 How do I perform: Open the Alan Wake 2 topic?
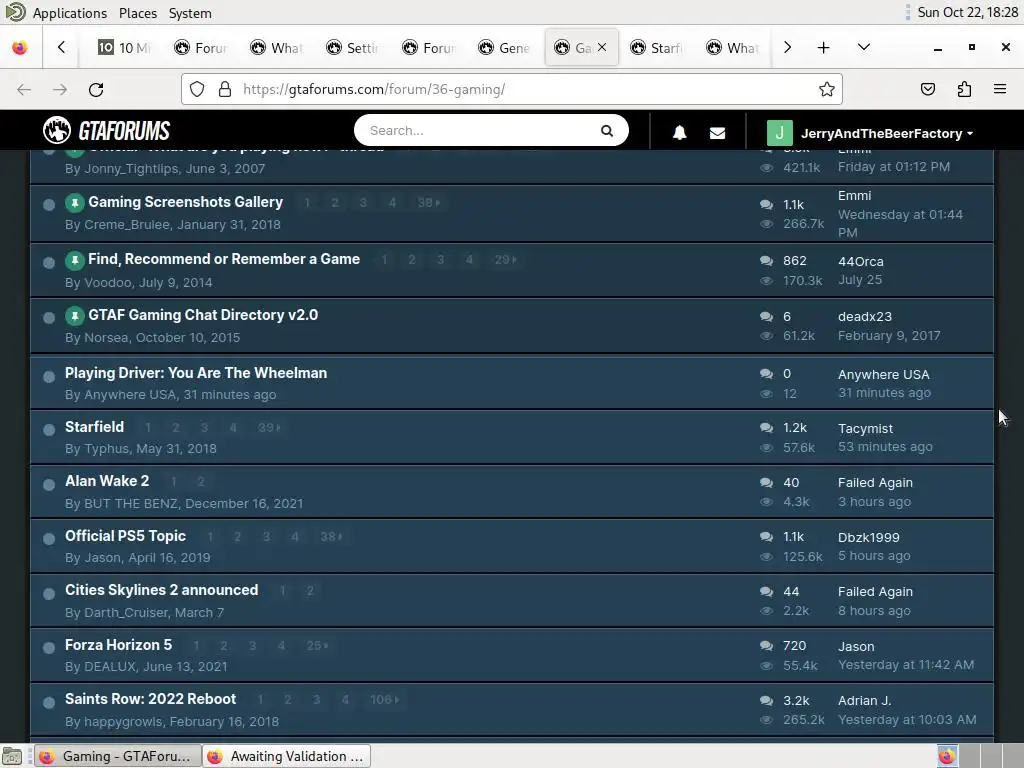(107, 481)
